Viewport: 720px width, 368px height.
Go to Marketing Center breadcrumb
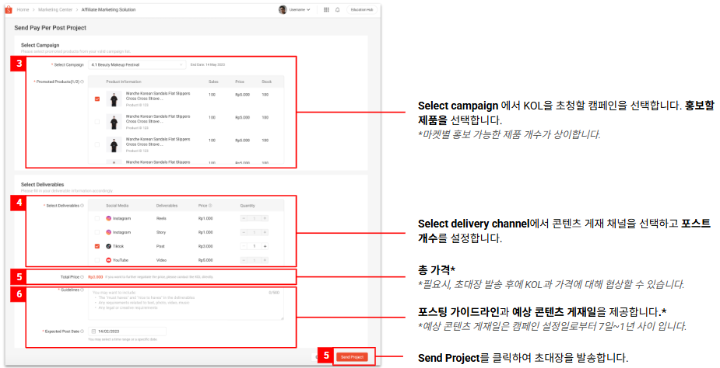55,10
